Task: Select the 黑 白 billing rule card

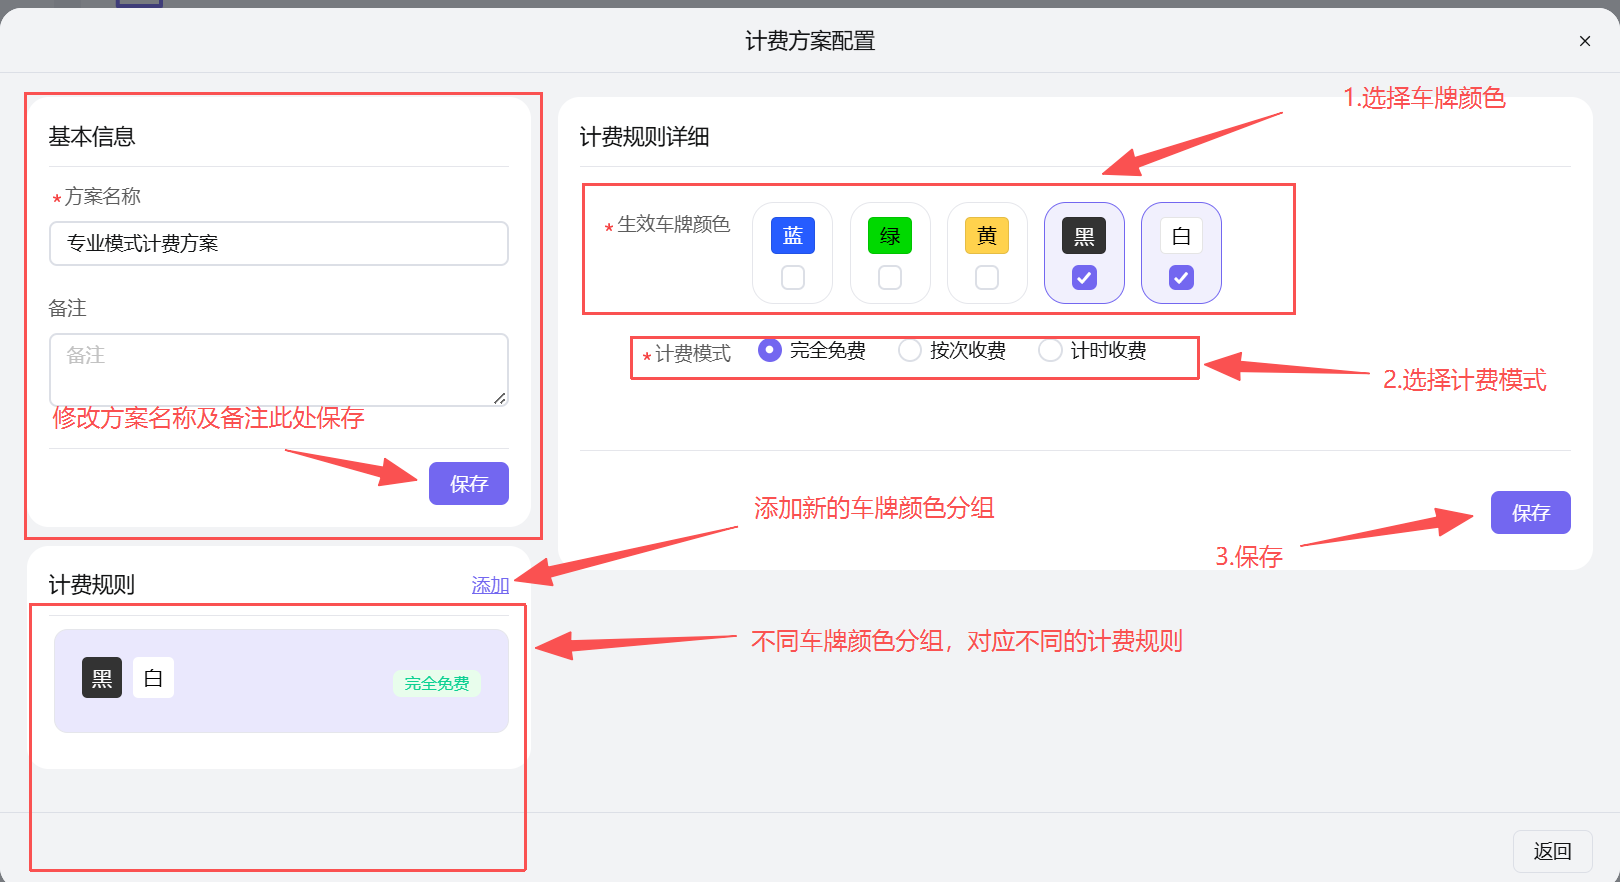Action: tap(281, 681)
